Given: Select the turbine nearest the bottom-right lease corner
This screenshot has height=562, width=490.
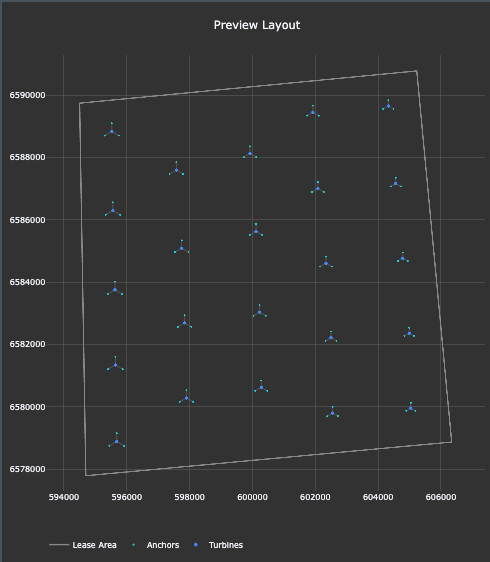Looking at the screenshot, I should (x=411, y=408).
